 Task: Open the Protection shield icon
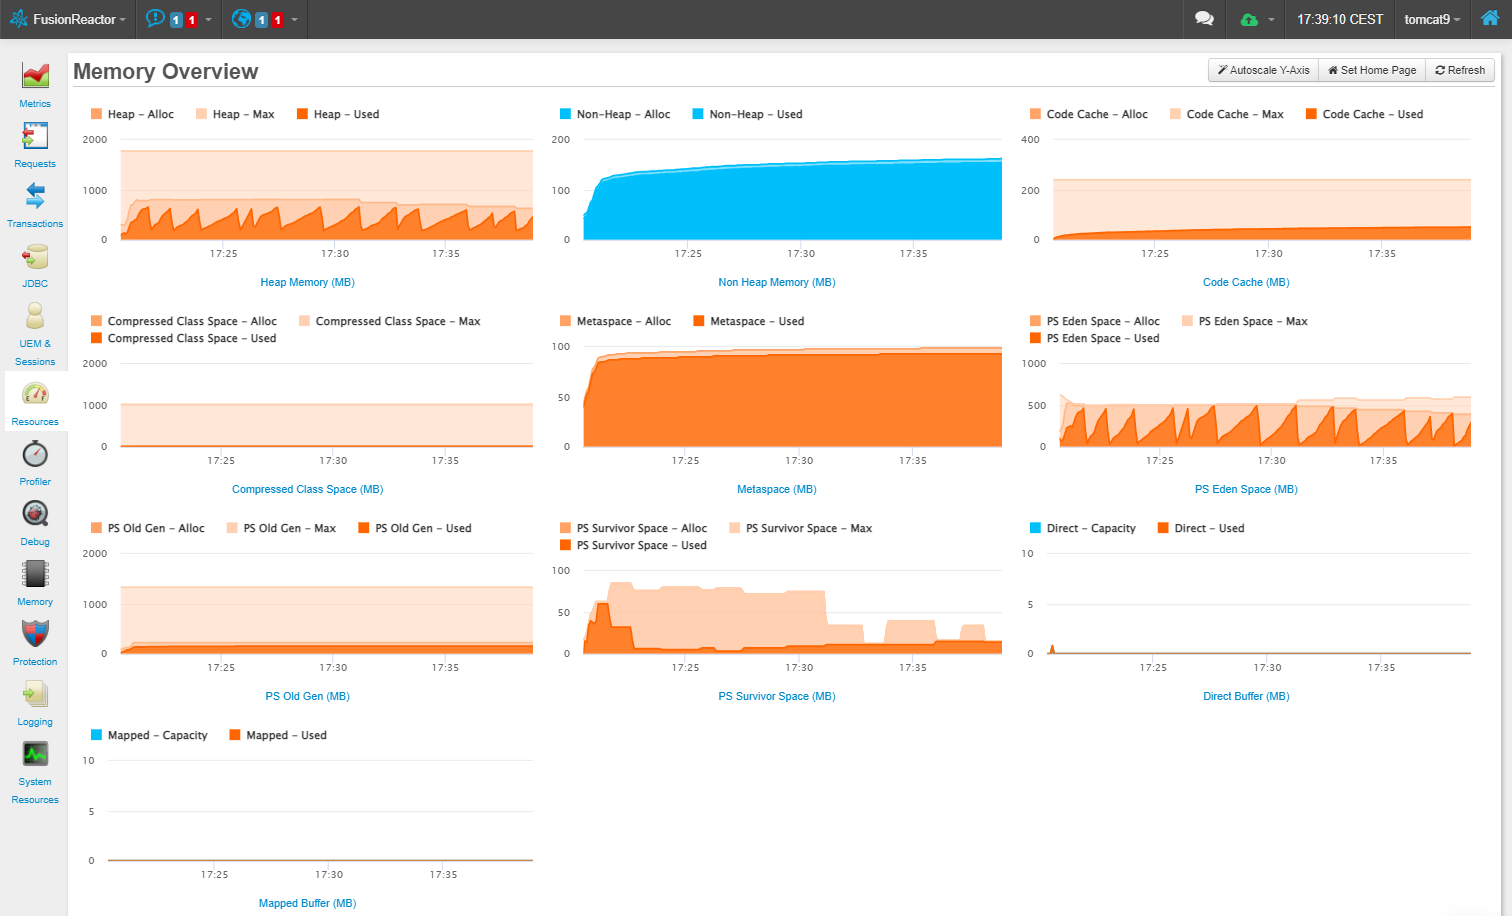pyautogui.click(x=35, y=634)
